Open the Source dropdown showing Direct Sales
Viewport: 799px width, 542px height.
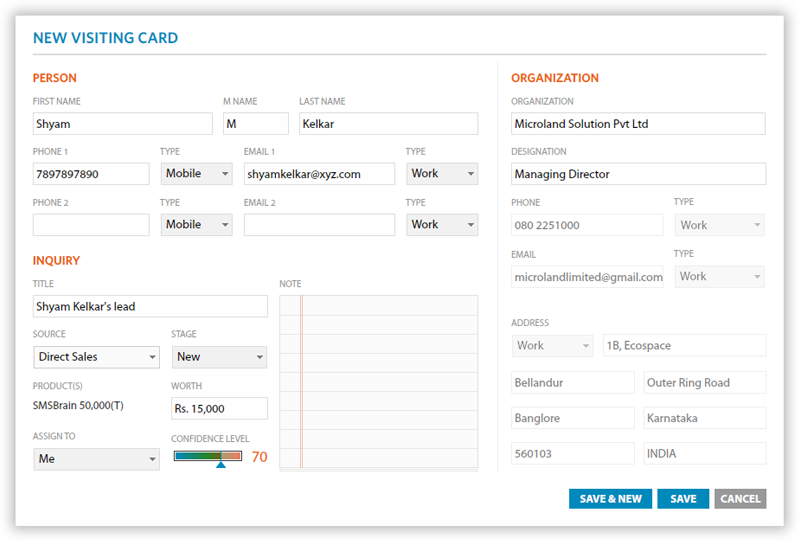point(96,357)
